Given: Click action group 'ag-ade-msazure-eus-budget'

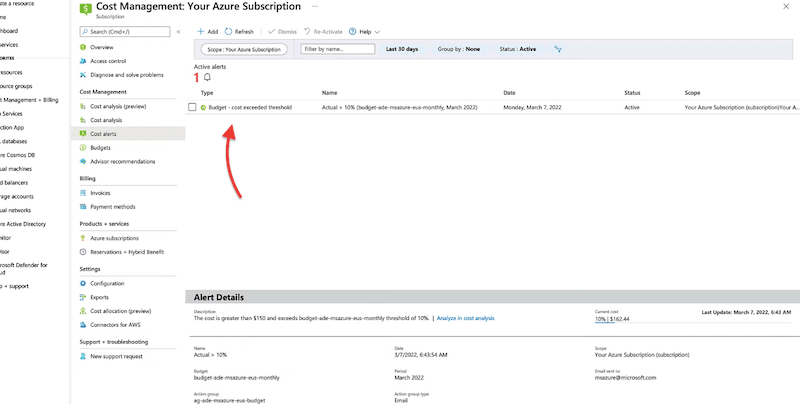Looking at the screenshot, I should point(230,401).
